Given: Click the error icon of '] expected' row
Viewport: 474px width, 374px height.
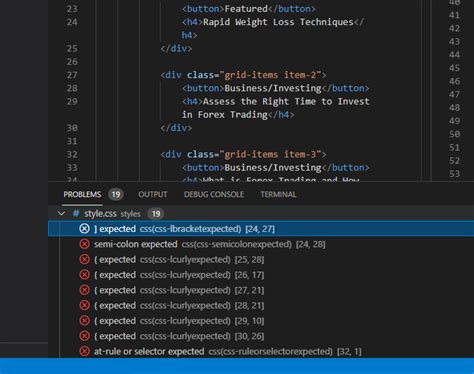Looking at the screenshot, I should coord(84,229).
